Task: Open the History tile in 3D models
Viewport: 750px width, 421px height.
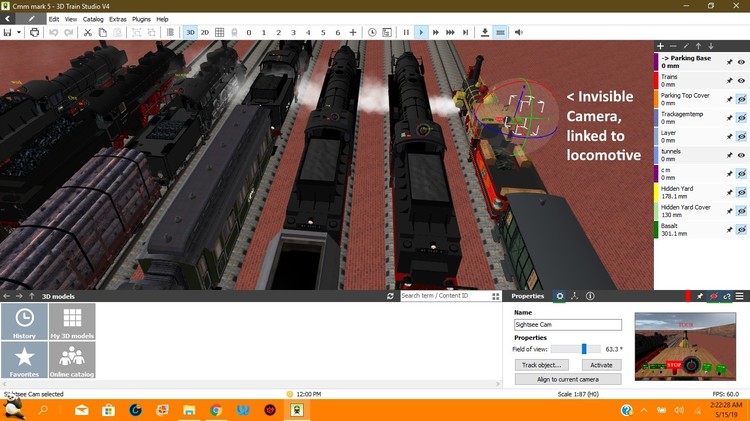Action: tap(24, 322)
